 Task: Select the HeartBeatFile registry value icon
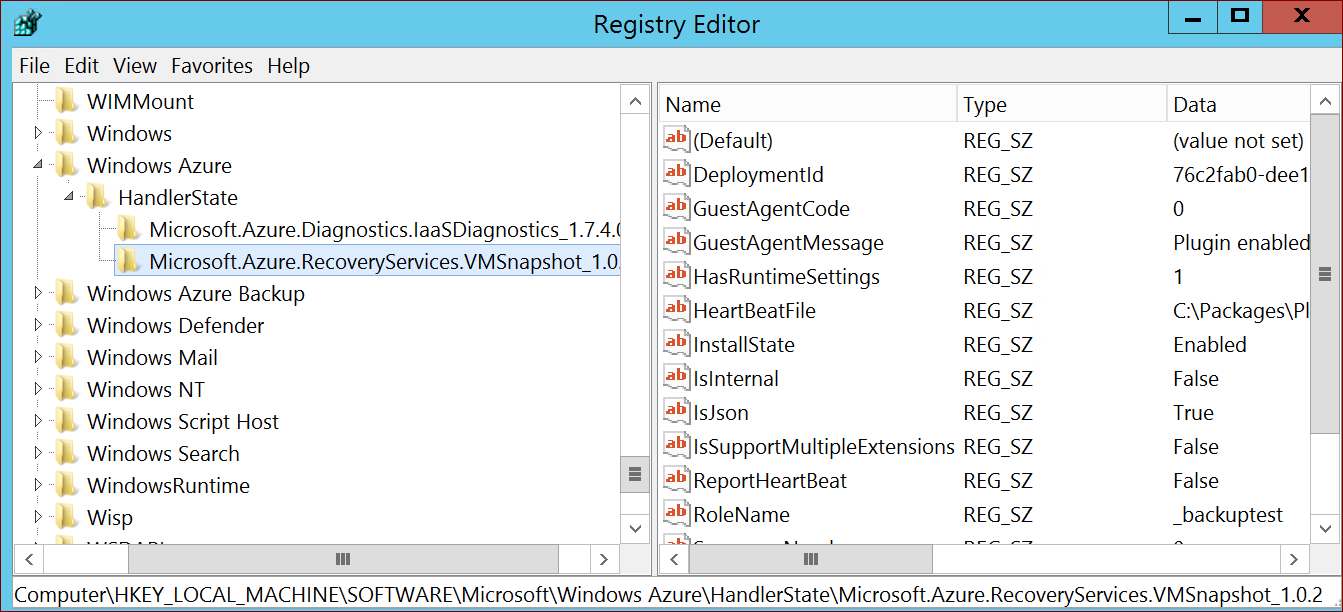[x=677, y=310]
